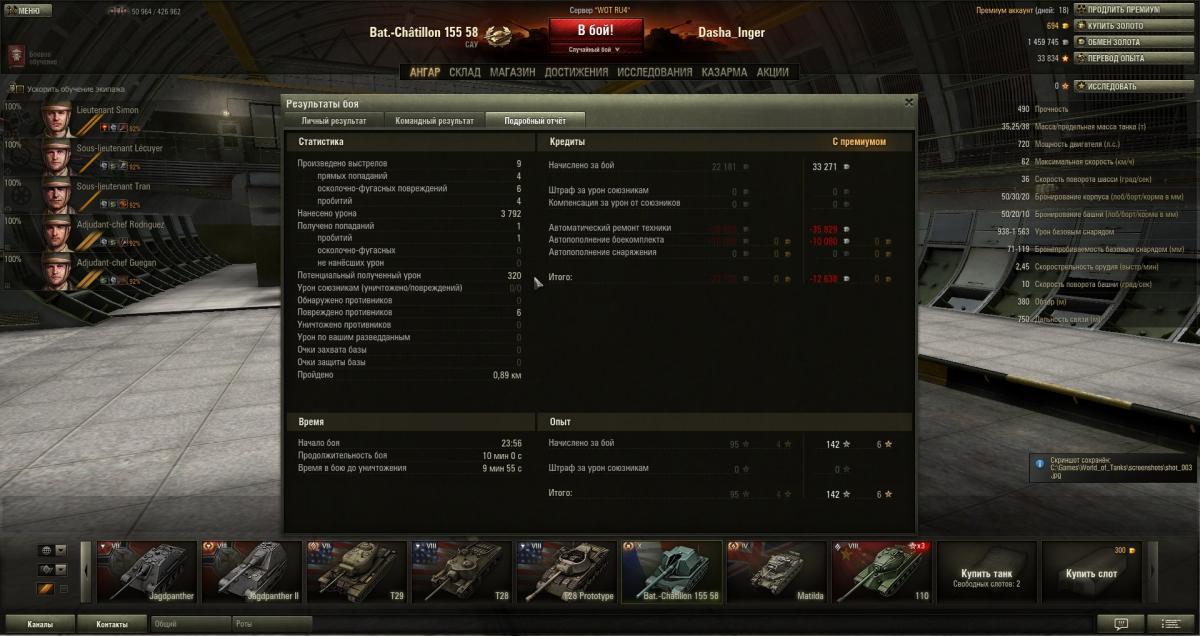
Task: Select the T28 Prototype tank icon
Action: 565,572
